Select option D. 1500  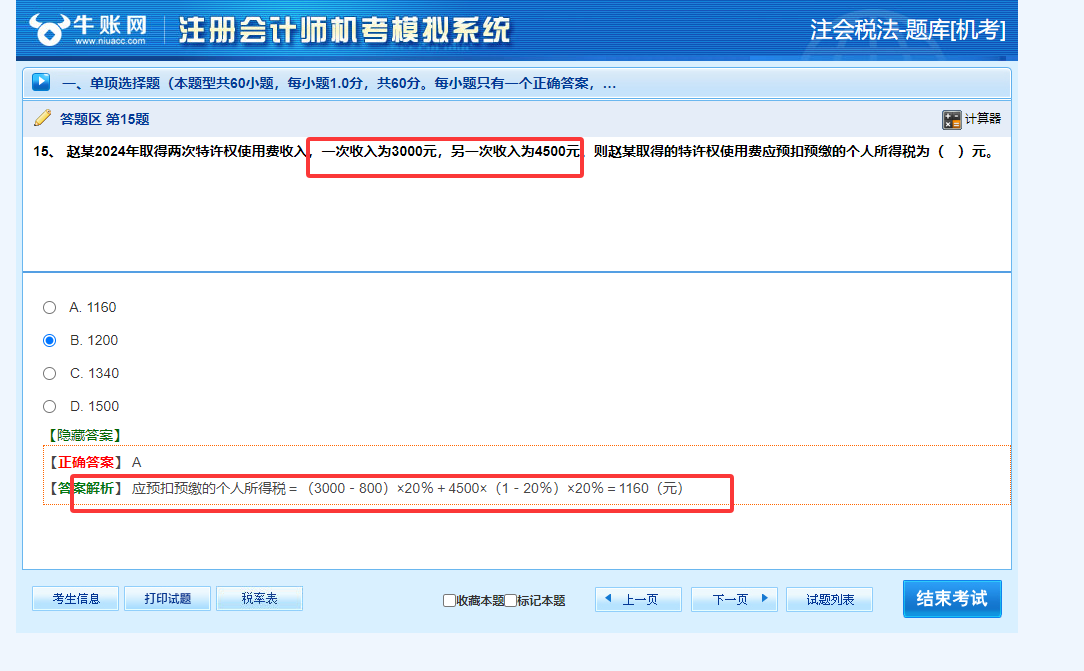pyautogui.click(x=49, y=406)
